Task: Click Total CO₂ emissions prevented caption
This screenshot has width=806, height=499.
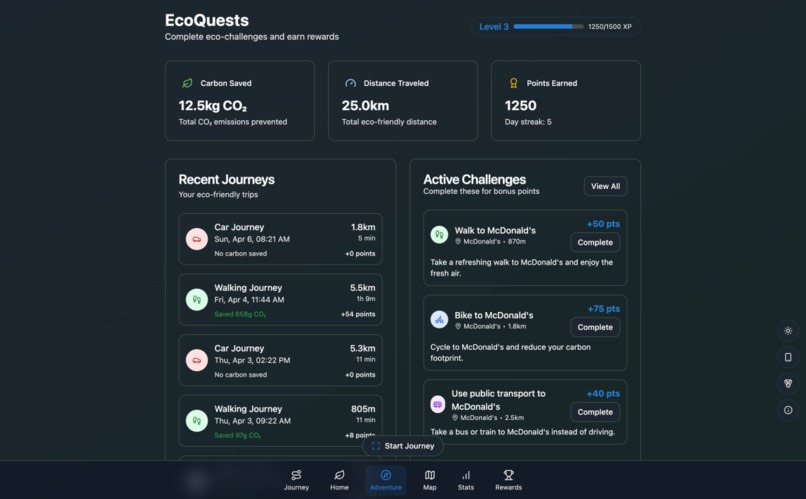Action: click(x=233, y=122)
